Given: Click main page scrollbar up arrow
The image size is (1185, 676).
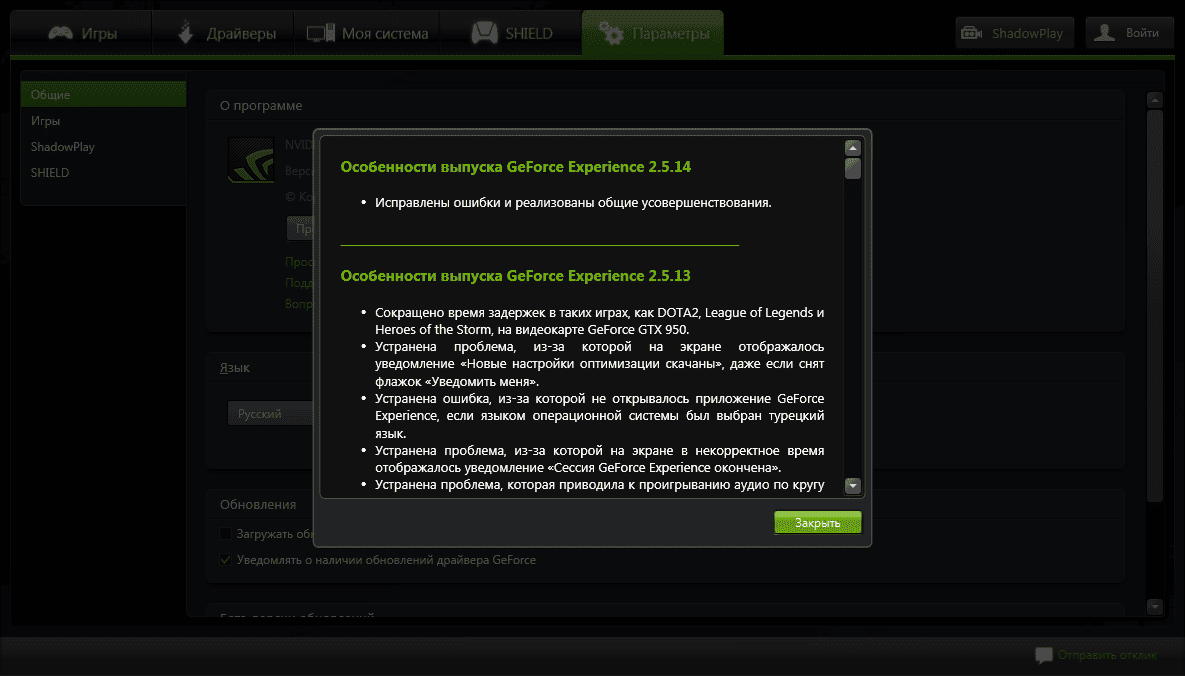Looking at the screenshot, I should [x=1154, y=101].
